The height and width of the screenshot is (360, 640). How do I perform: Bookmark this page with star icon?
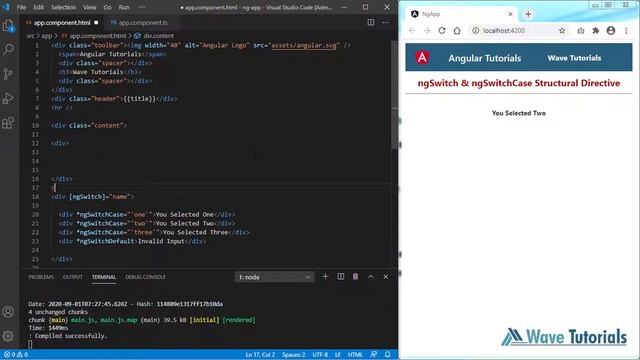click(x=562, y=31)
